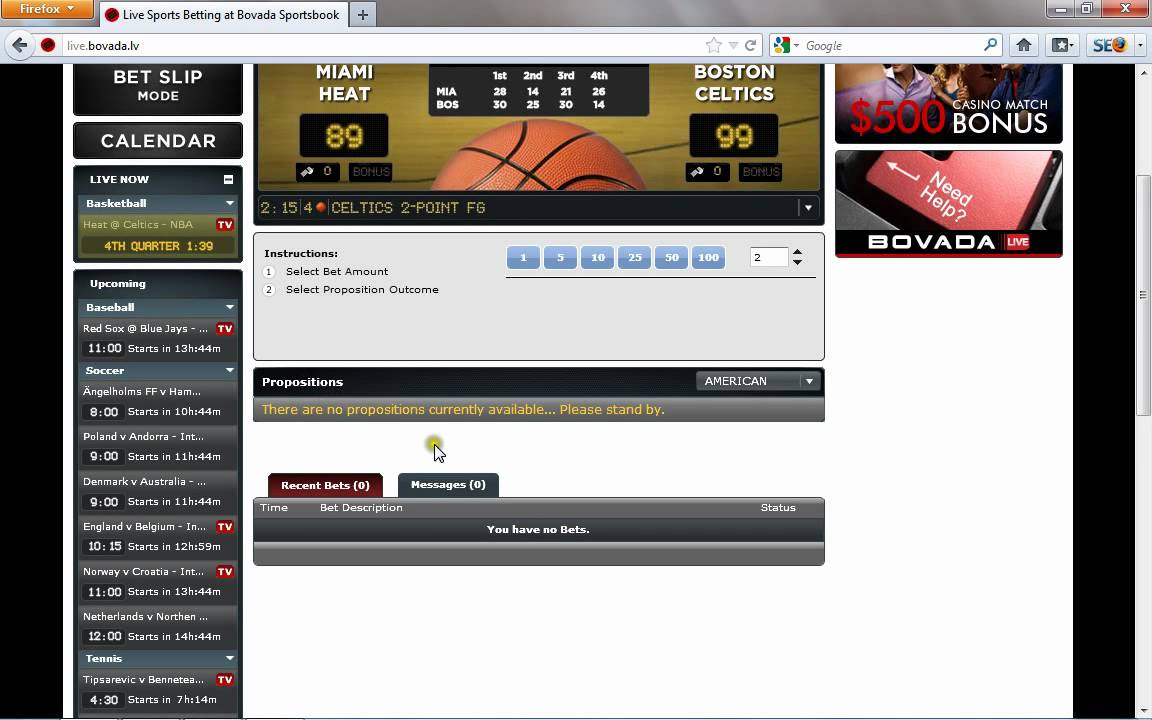
Task: Focus the live.bovada.lv address bar
Action: 382,46
